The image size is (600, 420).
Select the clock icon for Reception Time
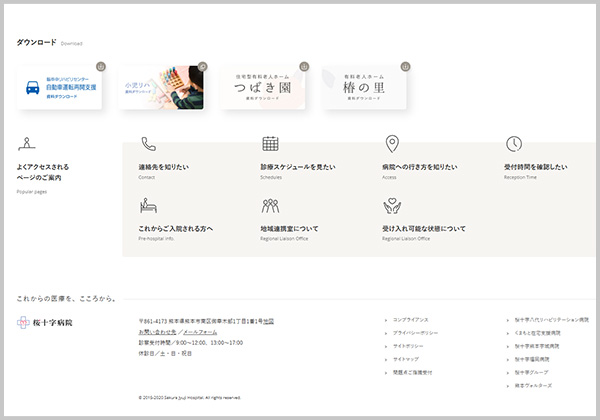[514, 144]
